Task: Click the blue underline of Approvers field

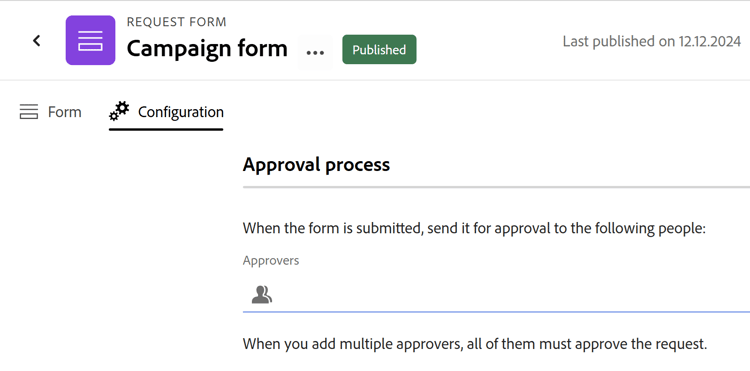Action: 496,312
